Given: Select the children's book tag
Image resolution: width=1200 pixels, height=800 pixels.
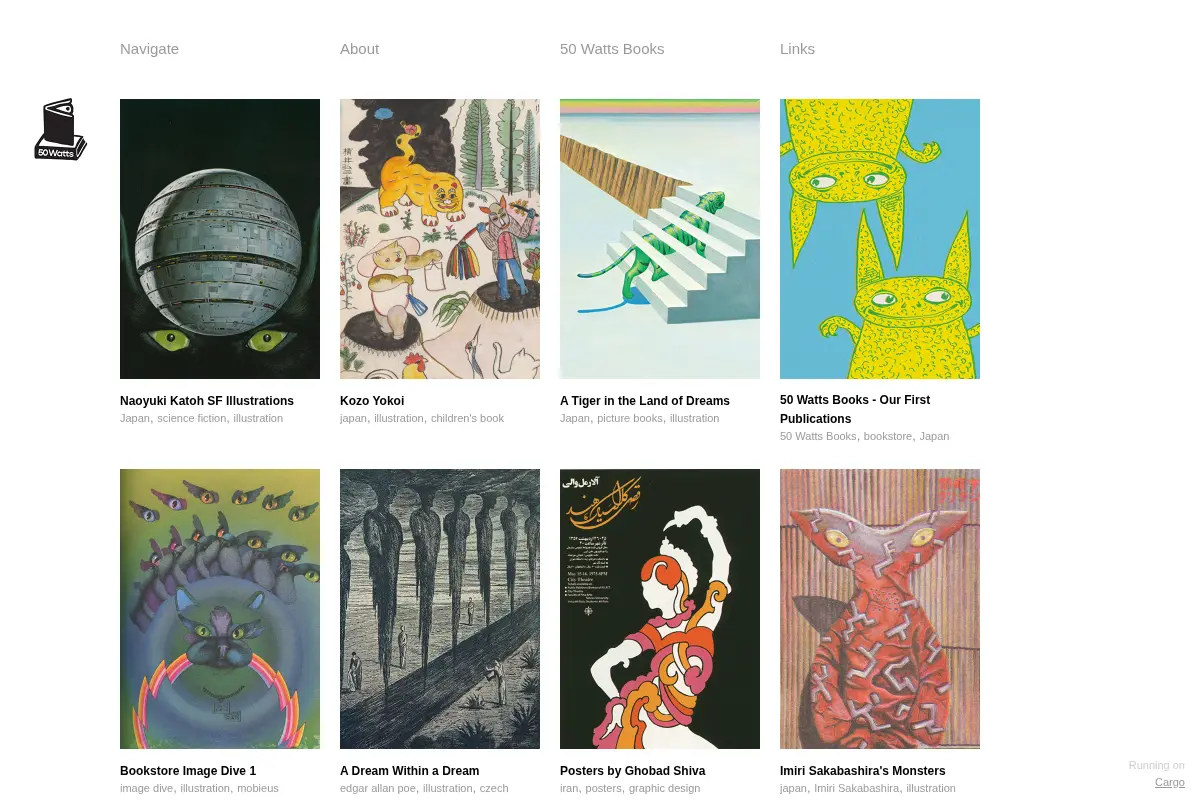Looking at the screenshot, I should tap(467, 418).
